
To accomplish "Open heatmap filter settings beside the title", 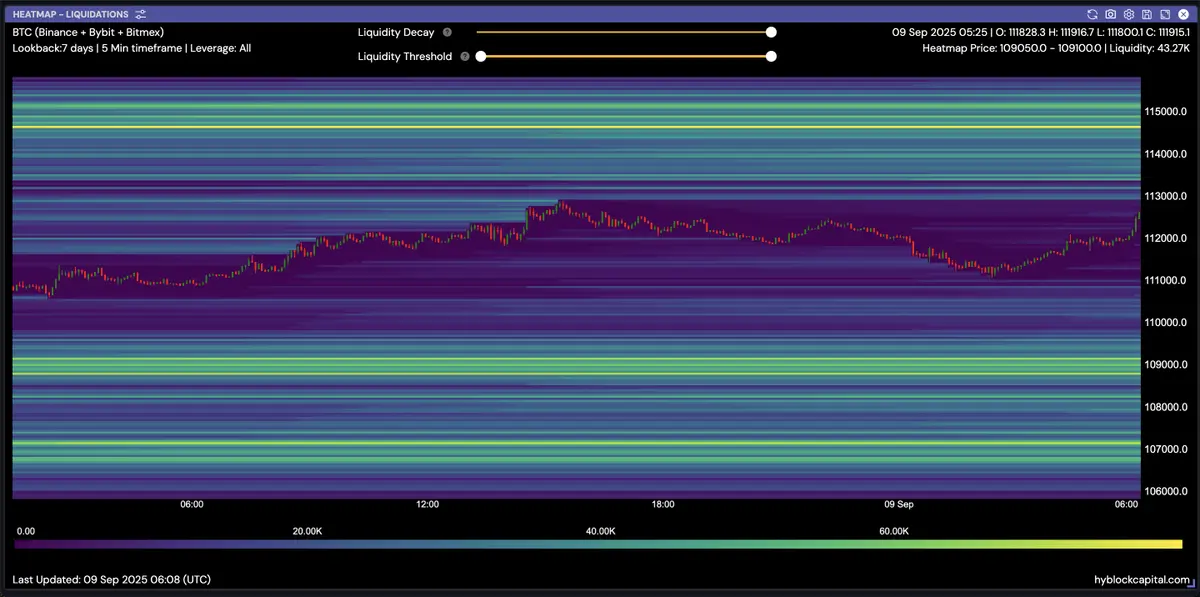I will (141, 14).
